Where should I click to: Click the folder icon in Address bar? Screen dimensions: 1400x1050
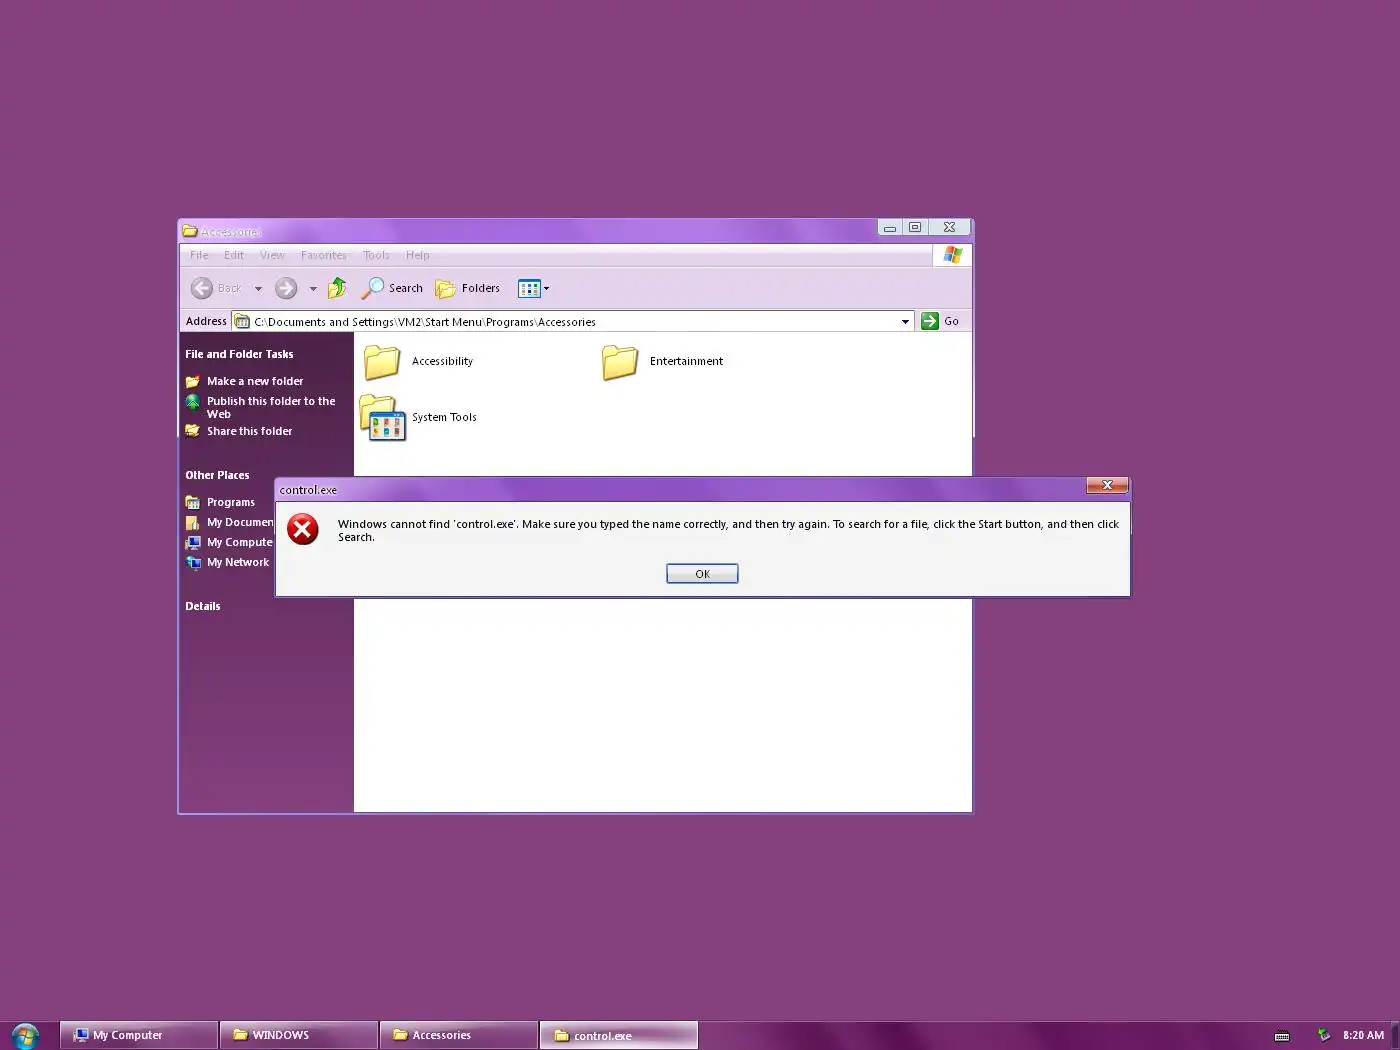(x=242, y=321)
